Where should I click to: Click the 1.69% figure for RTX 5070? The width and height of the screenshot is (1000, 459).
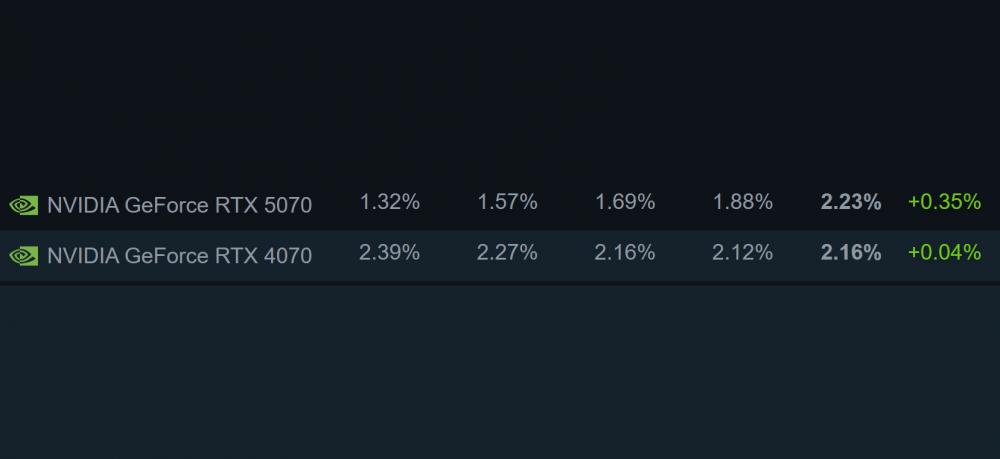[x=625, y=202]
